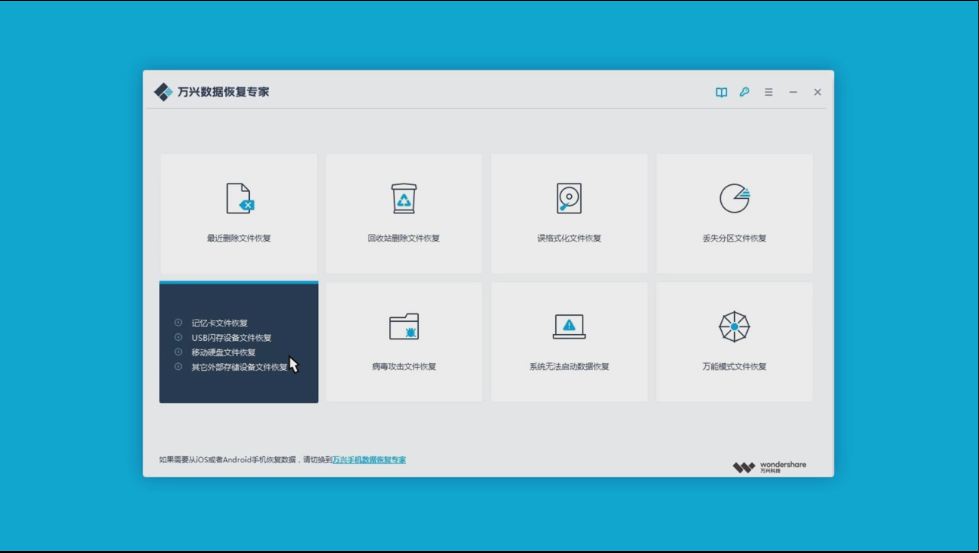The image size is (979, 553).
Task: Select the 记忆卡文件恢复 option
Action: click(x=219, y=323)
